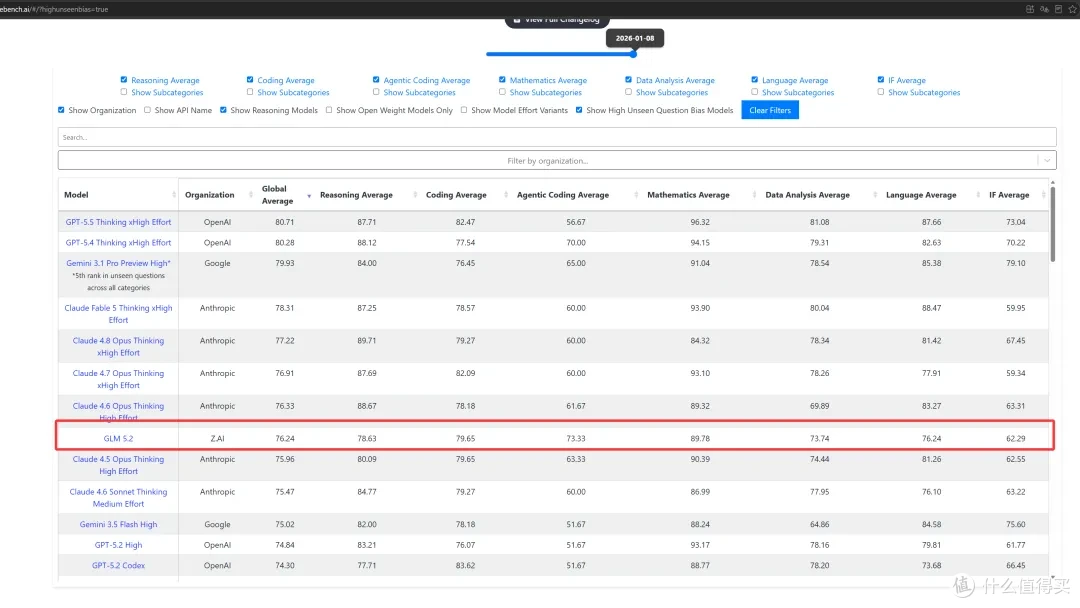Sort by Data Analysis Average sort icon
The height and width of the screenshot is (608, 1080).
(x=875, y=196)
